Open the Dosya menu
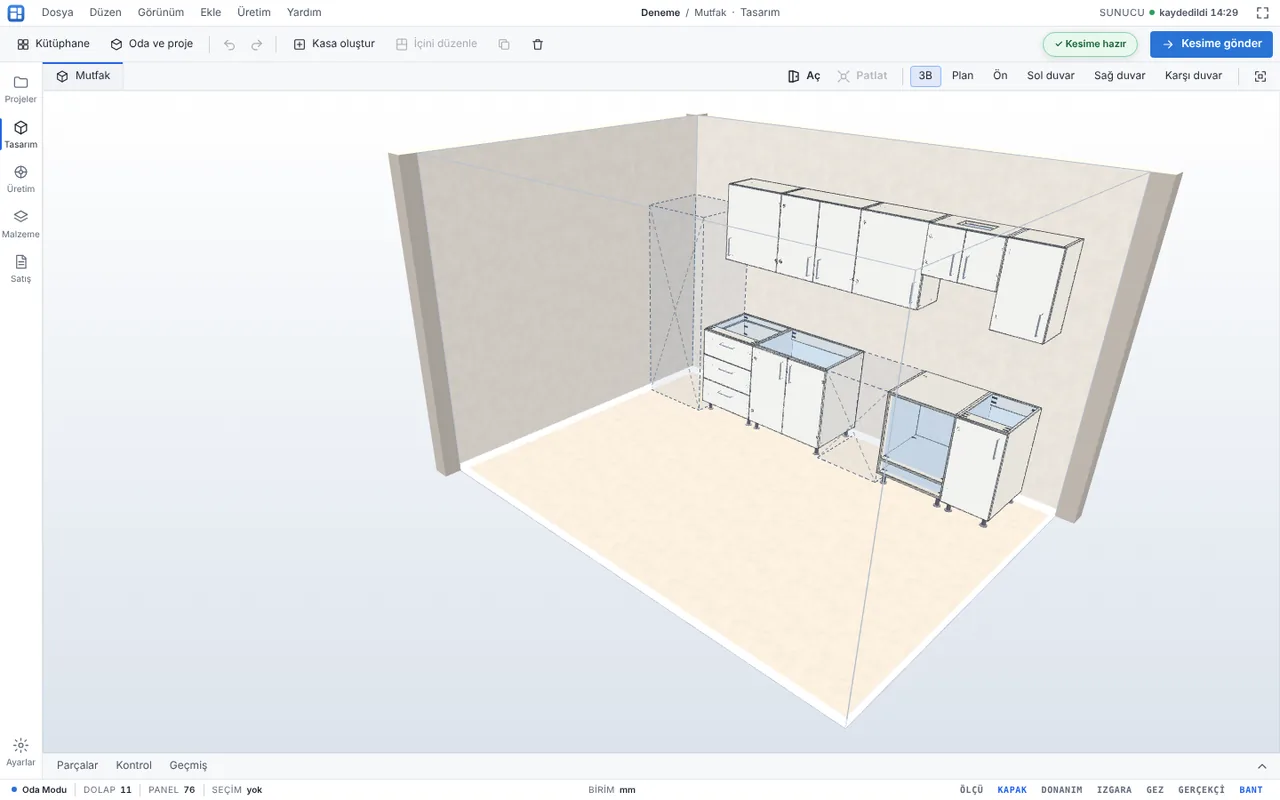 (x=57, y=13)
